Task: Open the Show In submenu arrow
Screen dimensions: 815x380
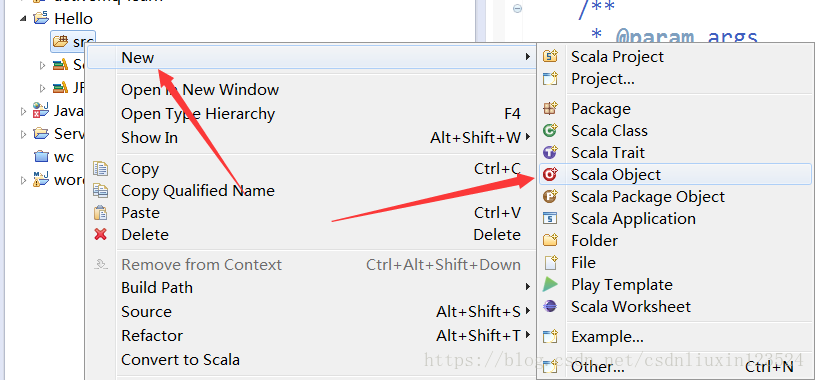Action: point(528,137)
